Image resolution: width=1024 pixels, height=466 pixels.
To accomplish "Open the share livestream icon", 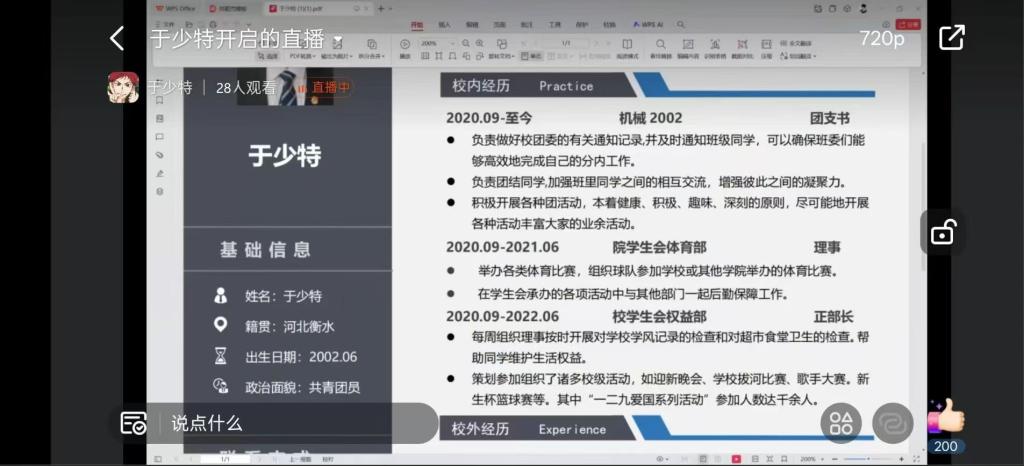I will [951, 38].
